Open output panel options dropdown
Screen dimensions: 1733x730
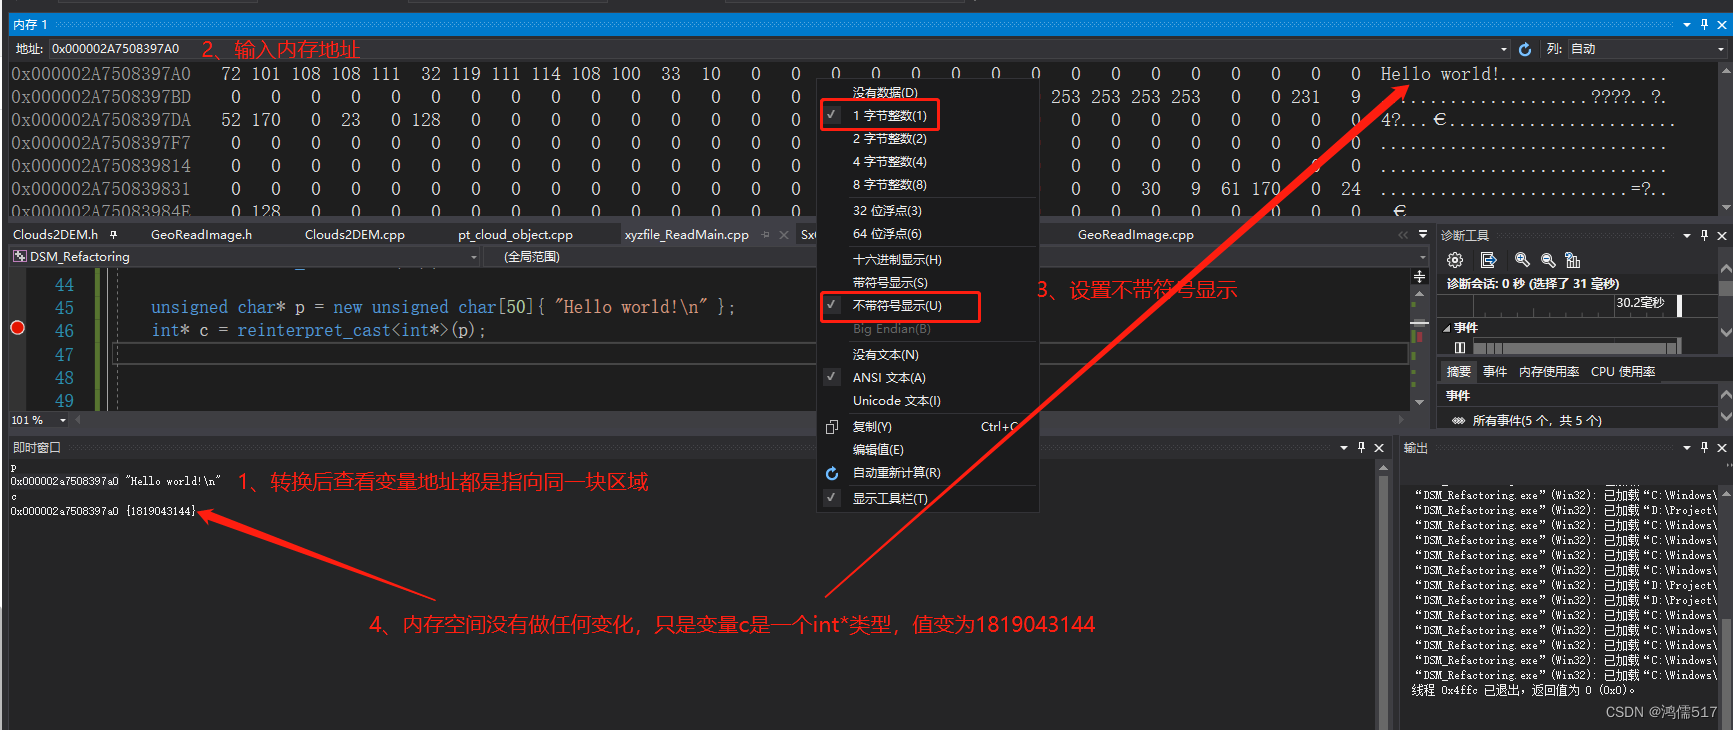pos(1687,447)
